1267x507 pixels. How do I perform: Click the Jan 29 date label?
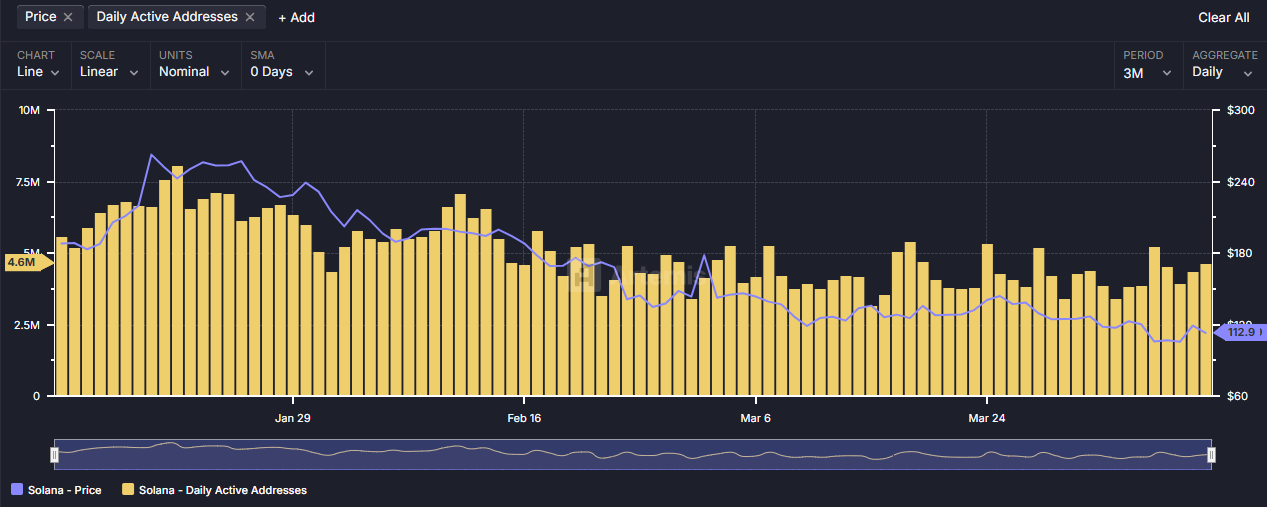click(293, 418)
